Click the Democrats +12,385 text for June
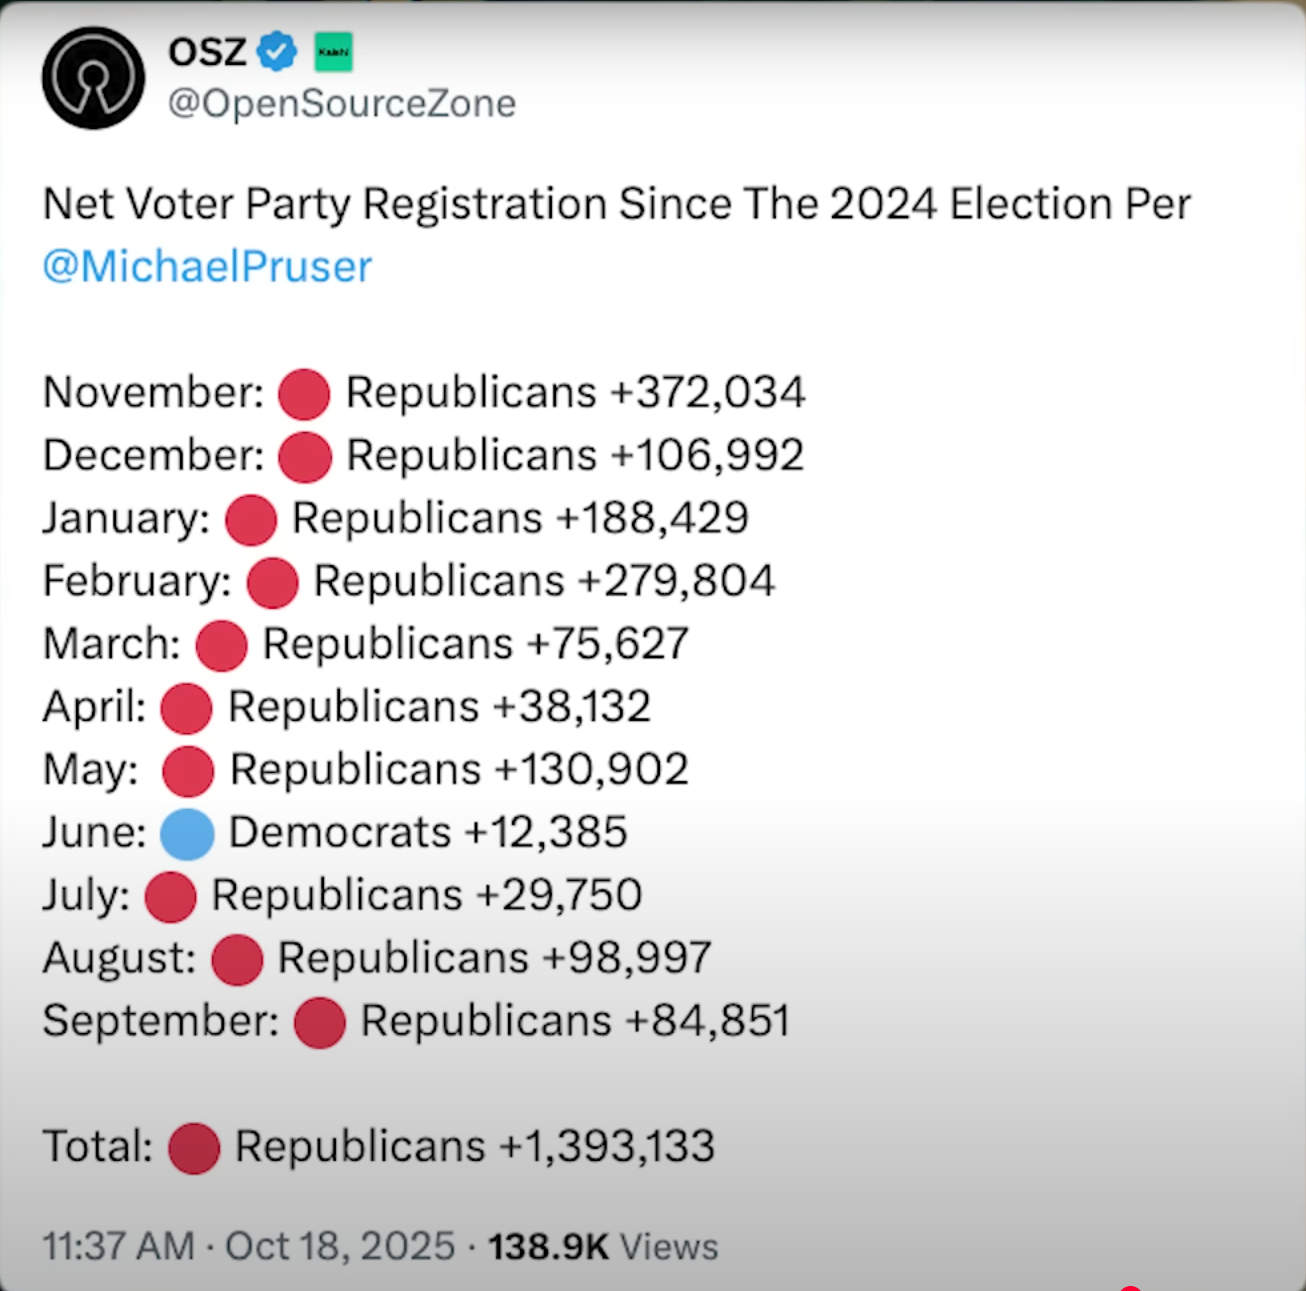 428,832
